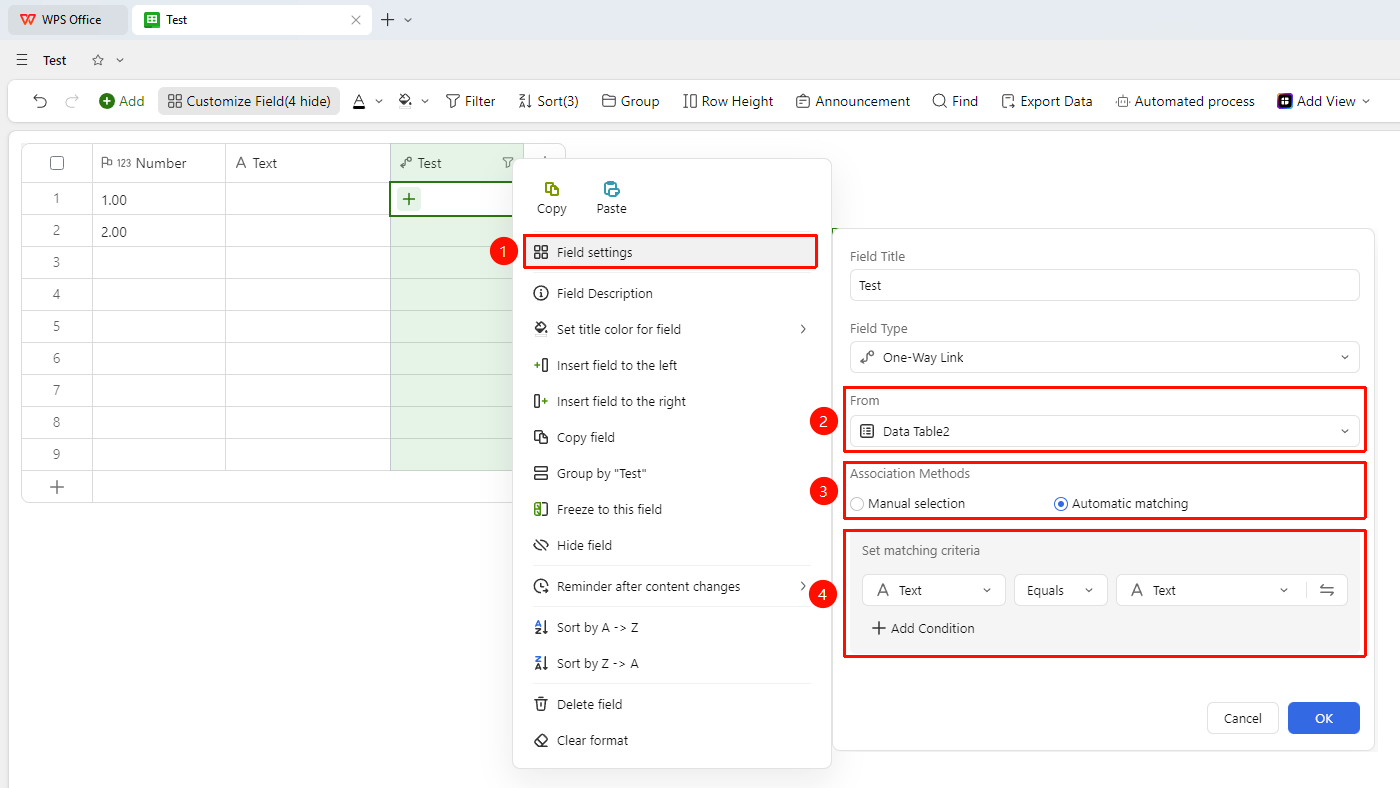
Task: Click the undo arrow icon
Action: click(x=40, y=101)
